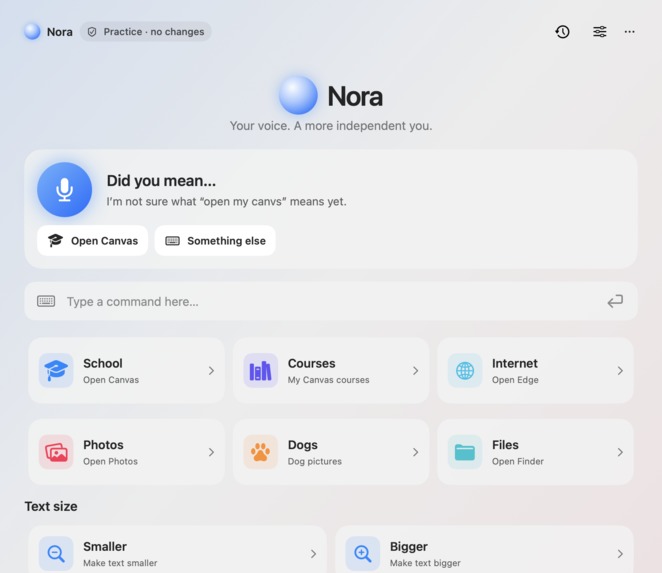Focus the Type a command here field

pos(331,301)
